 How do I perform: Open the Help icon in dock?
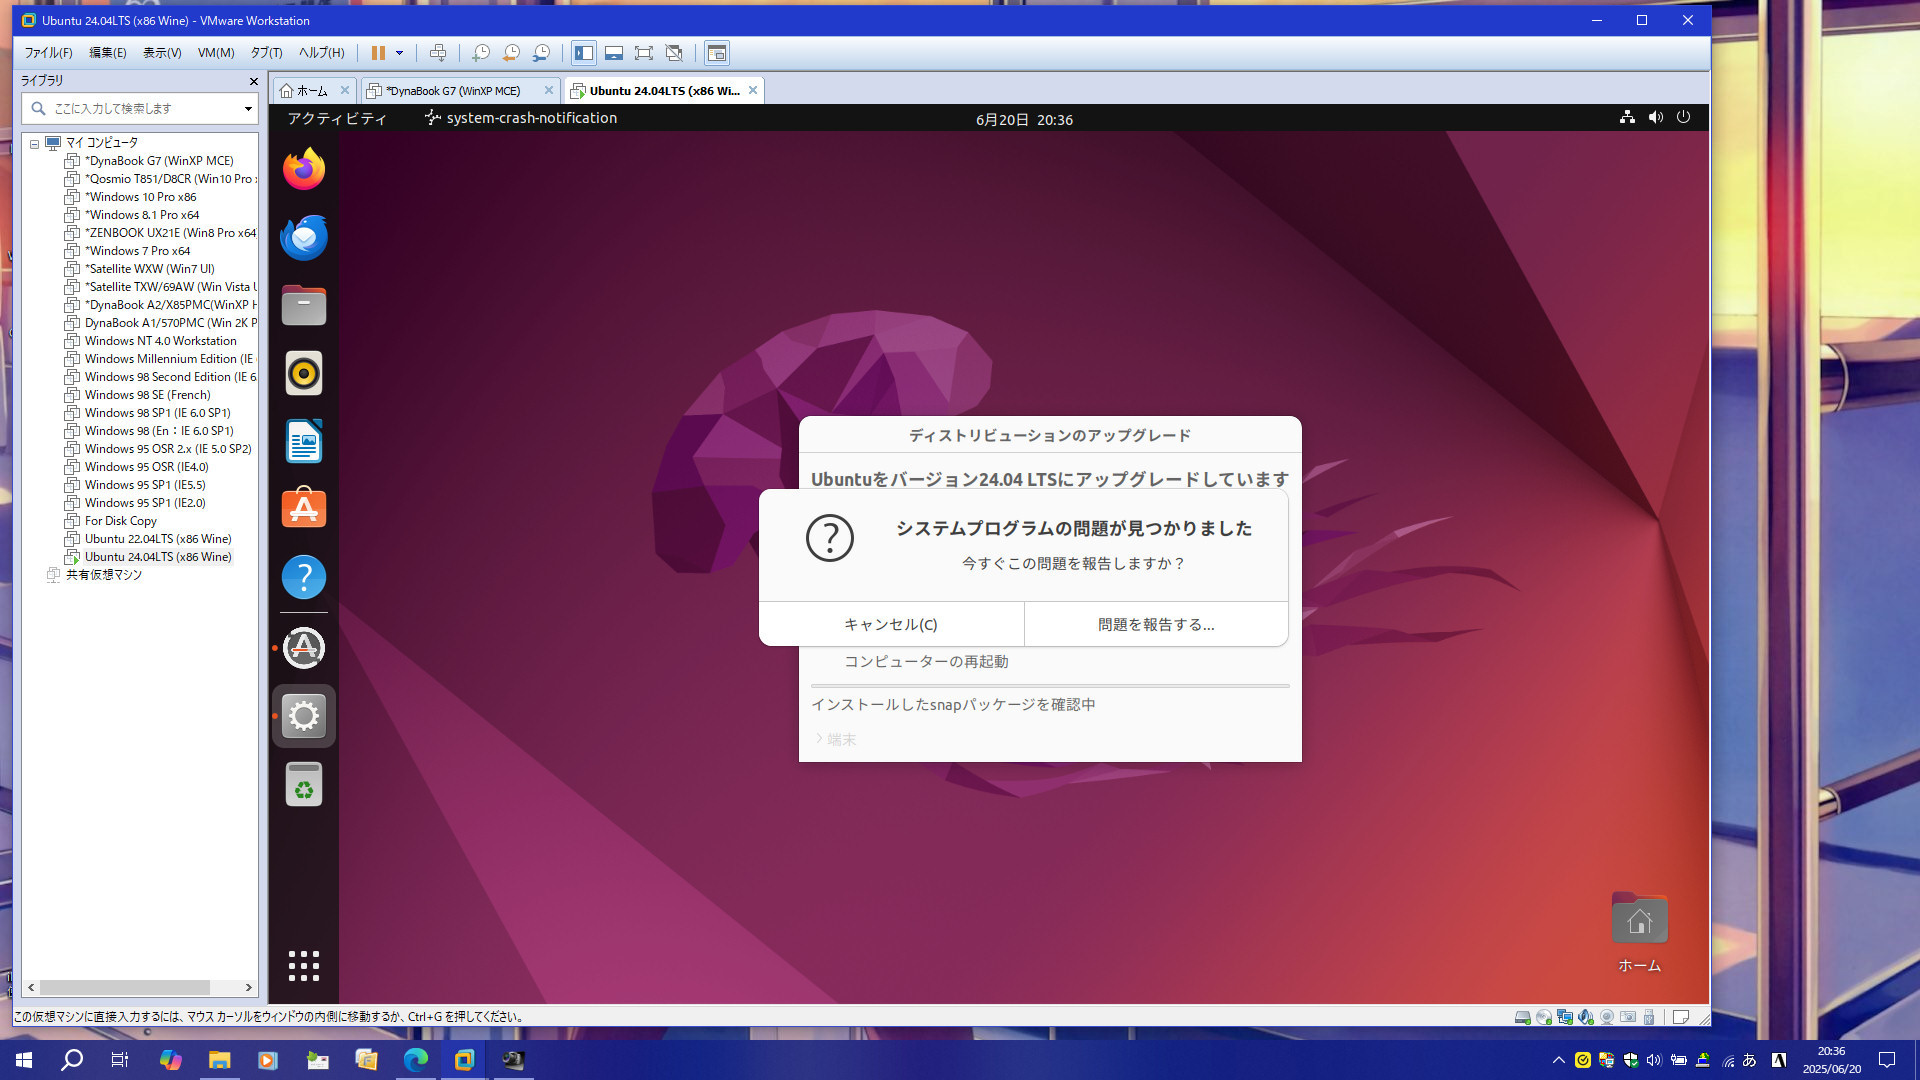[304, 577]
